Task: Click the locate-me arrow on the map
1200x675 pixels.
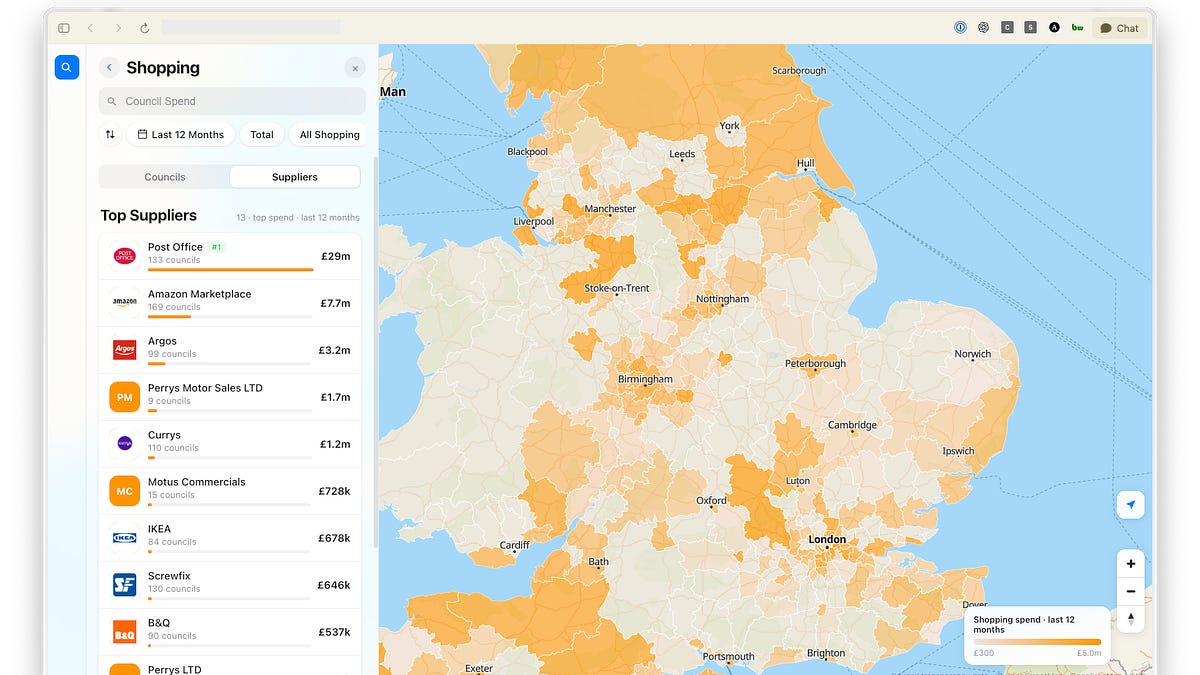Action: point(1131,505)
